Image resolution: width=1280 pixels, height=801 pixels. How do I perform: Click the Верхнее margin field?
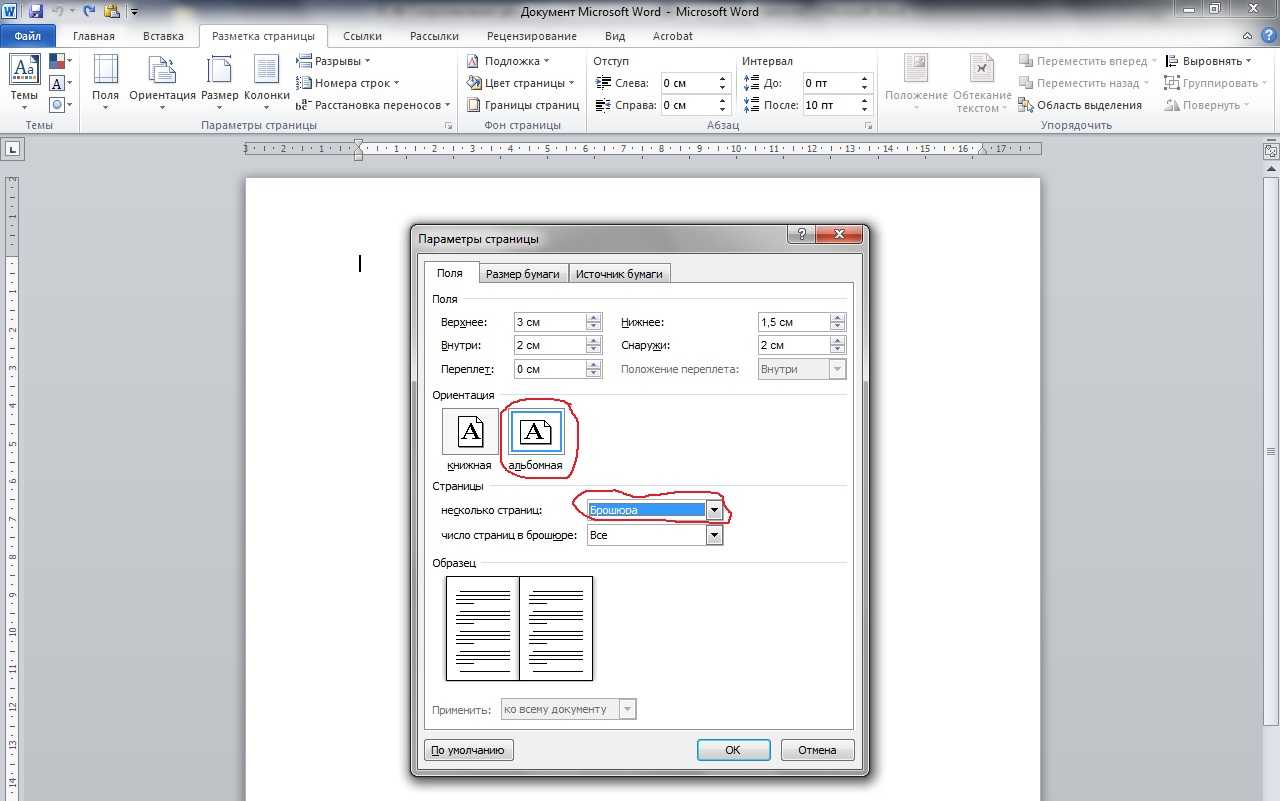pos(549,322)
